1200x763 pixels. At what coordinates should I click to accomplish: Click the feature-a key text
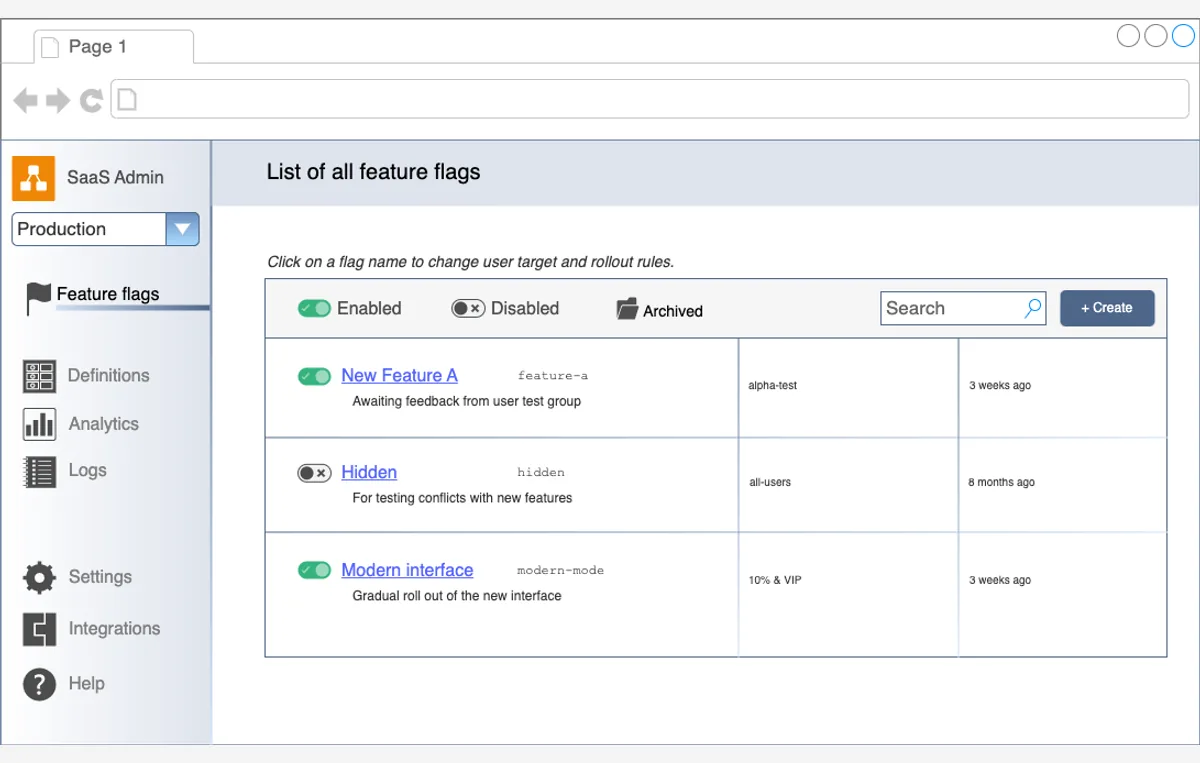[x=553, y=376]
